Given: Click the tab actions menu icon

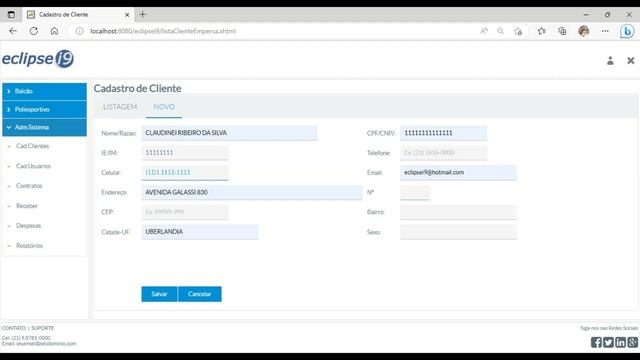Looking at the screenshot, I should (11, 15).
